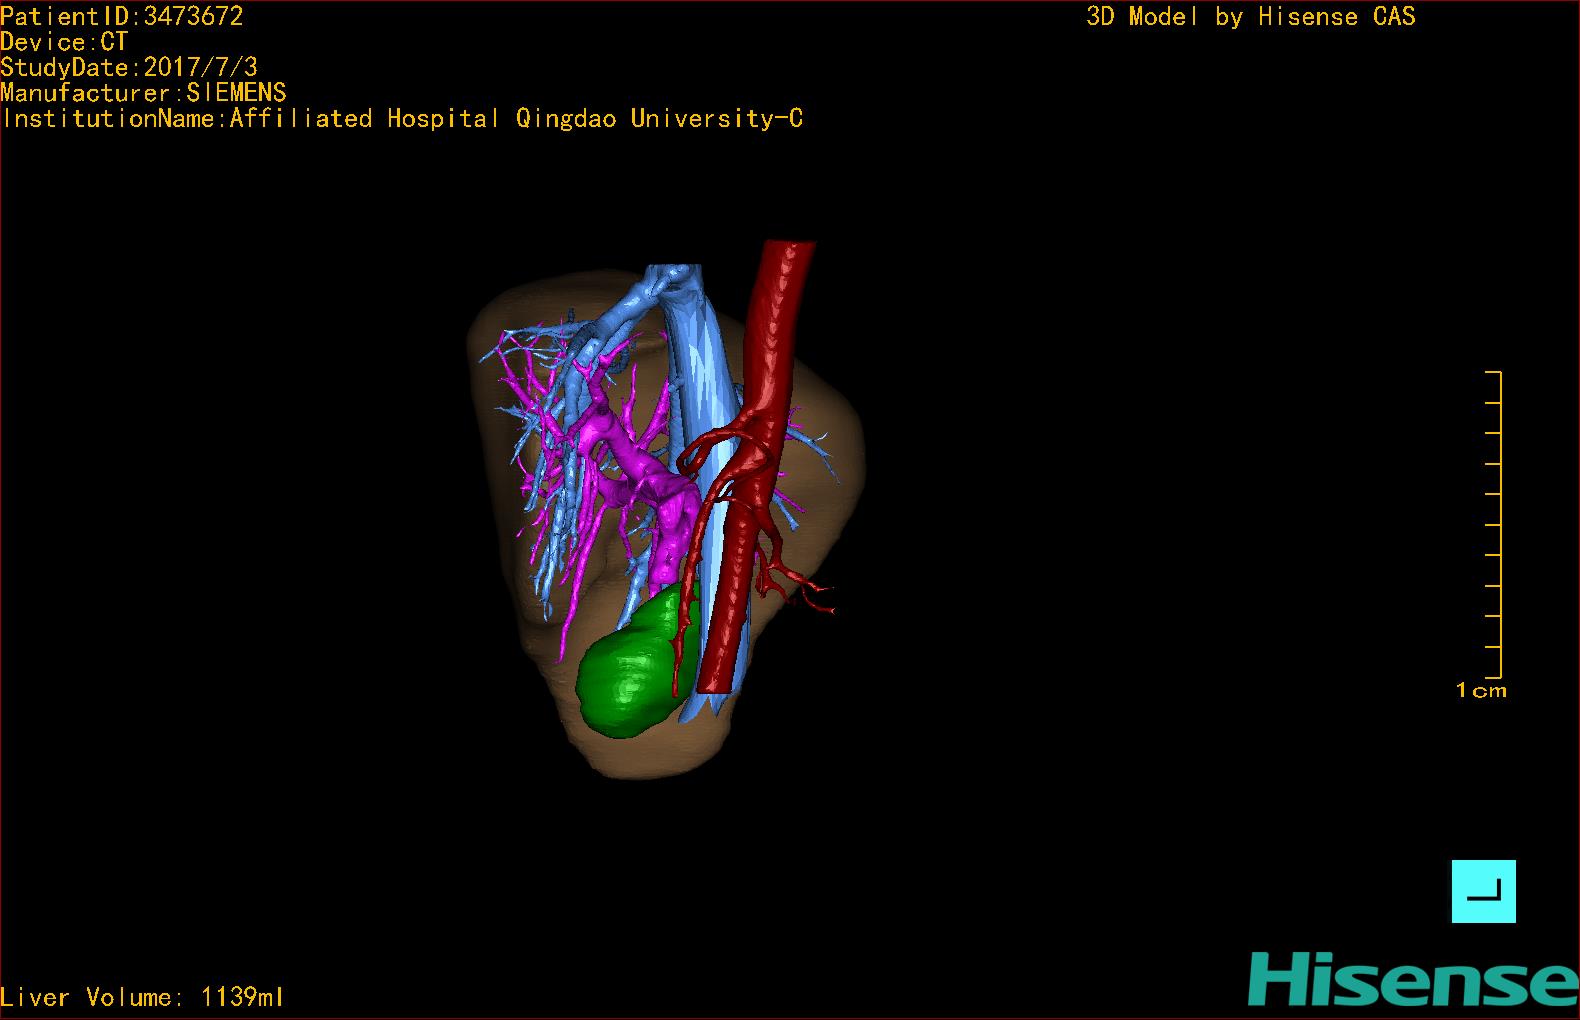Select the InstitutionName Affiliated Hospital Qingdao text
The image size is (1580, 1020).
click(402, 119)
